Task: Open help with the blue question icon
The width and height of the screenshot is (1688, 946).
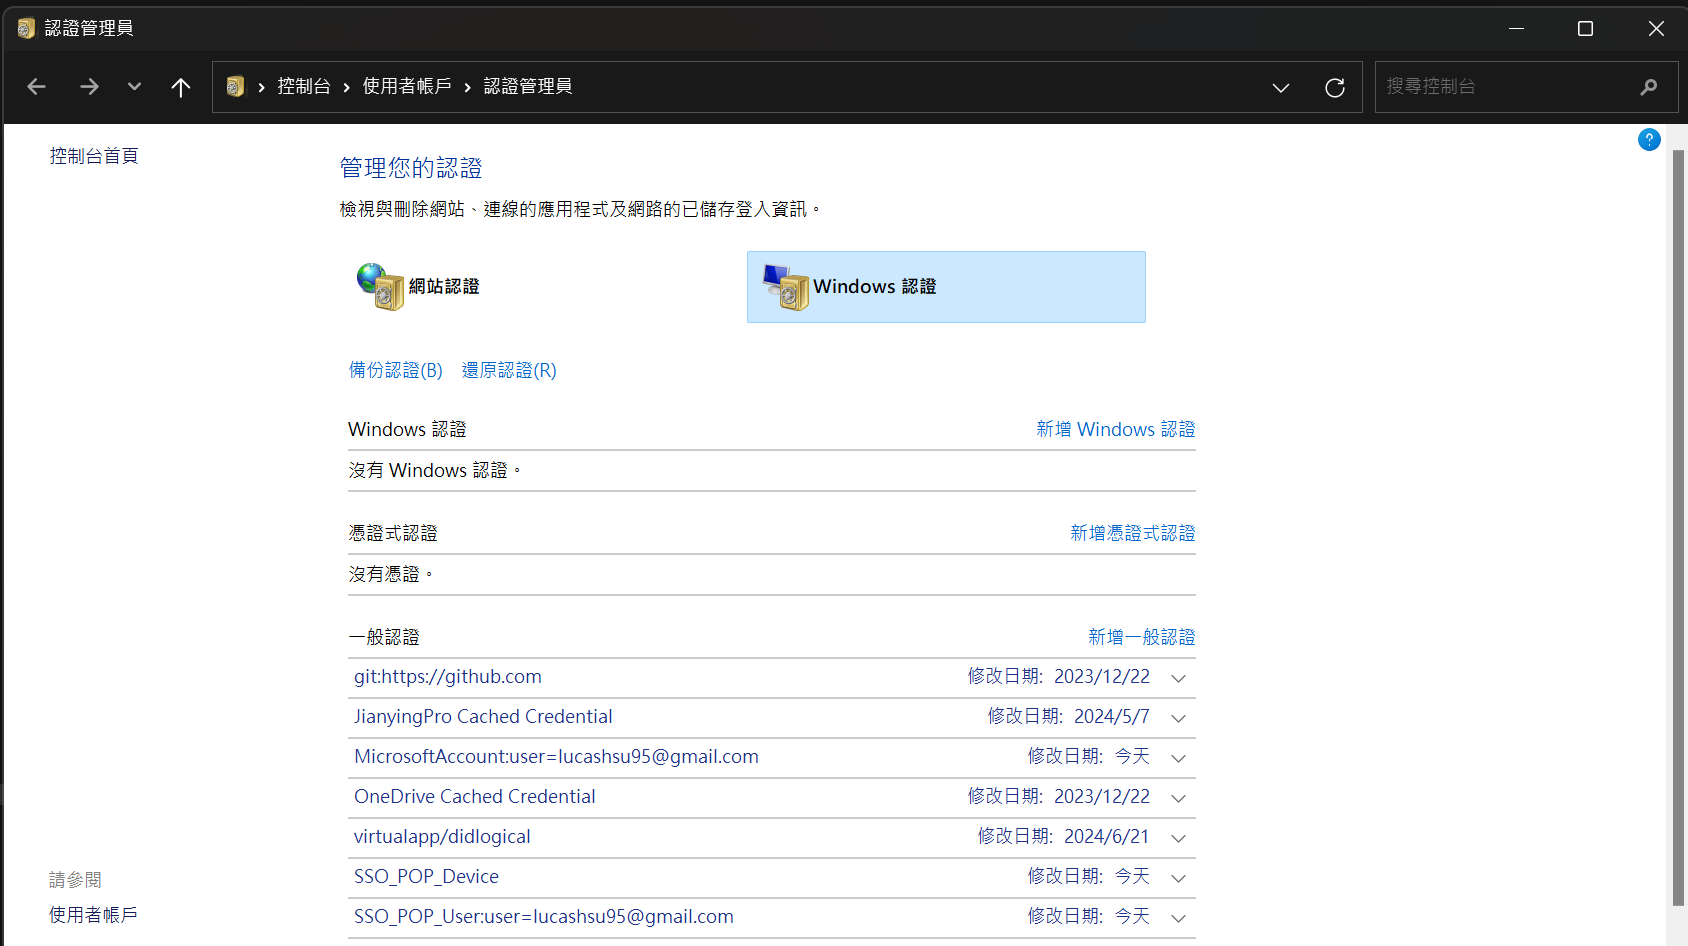Action: 1649,140
